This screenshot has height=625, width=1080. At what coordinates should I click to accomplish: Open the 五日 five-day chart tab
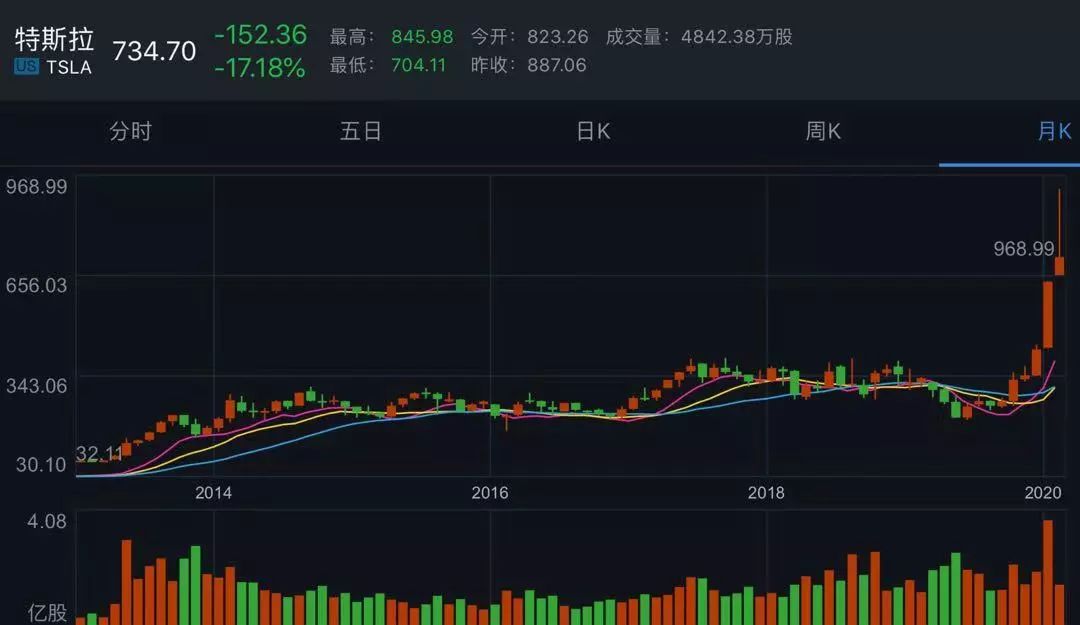click(x=361, y=132)
